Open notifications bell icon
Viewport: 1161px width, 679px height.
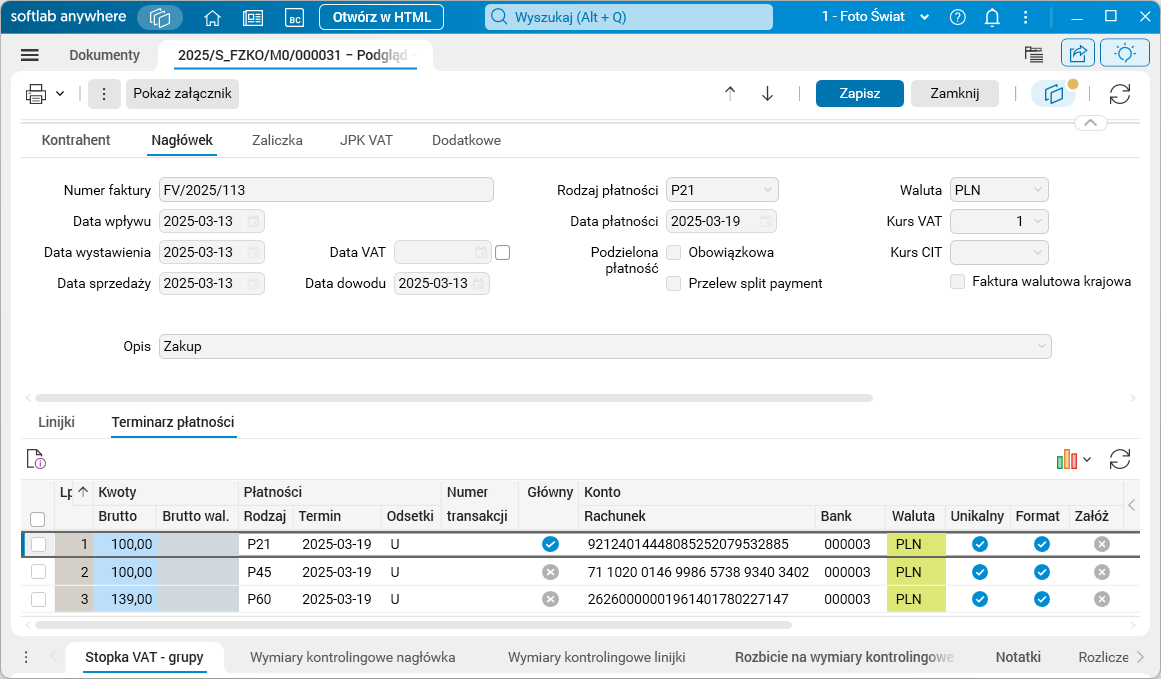pos(992,17)
